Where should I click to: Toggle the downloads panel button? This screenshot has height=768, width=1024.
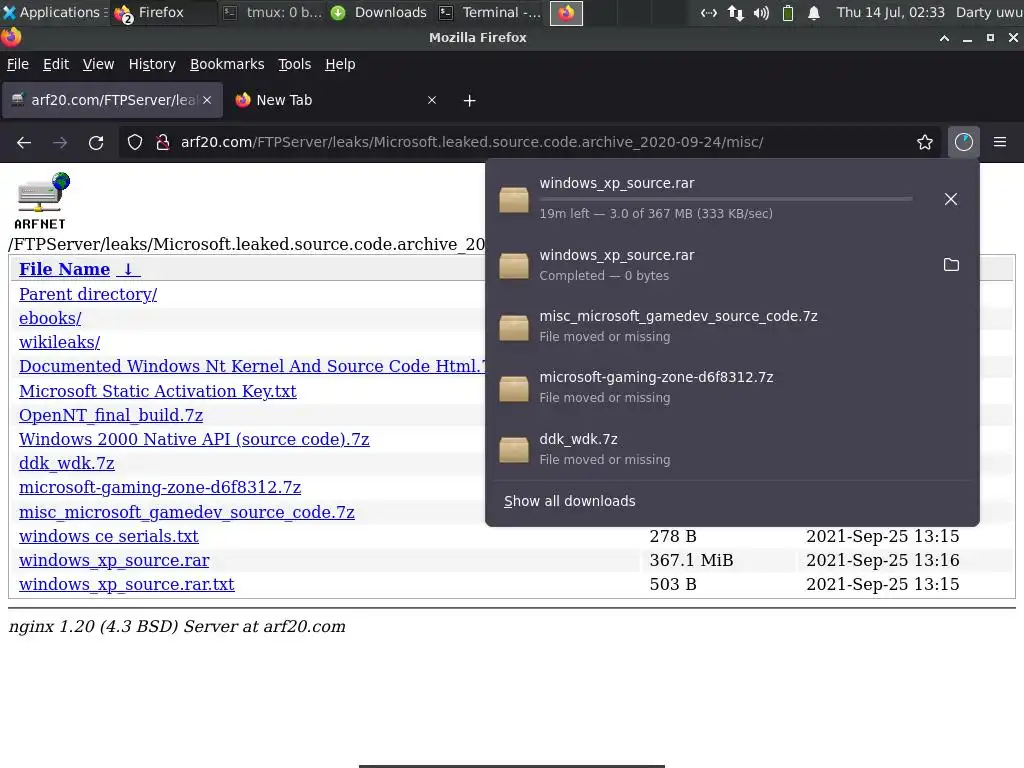click(x=964, y=142)
